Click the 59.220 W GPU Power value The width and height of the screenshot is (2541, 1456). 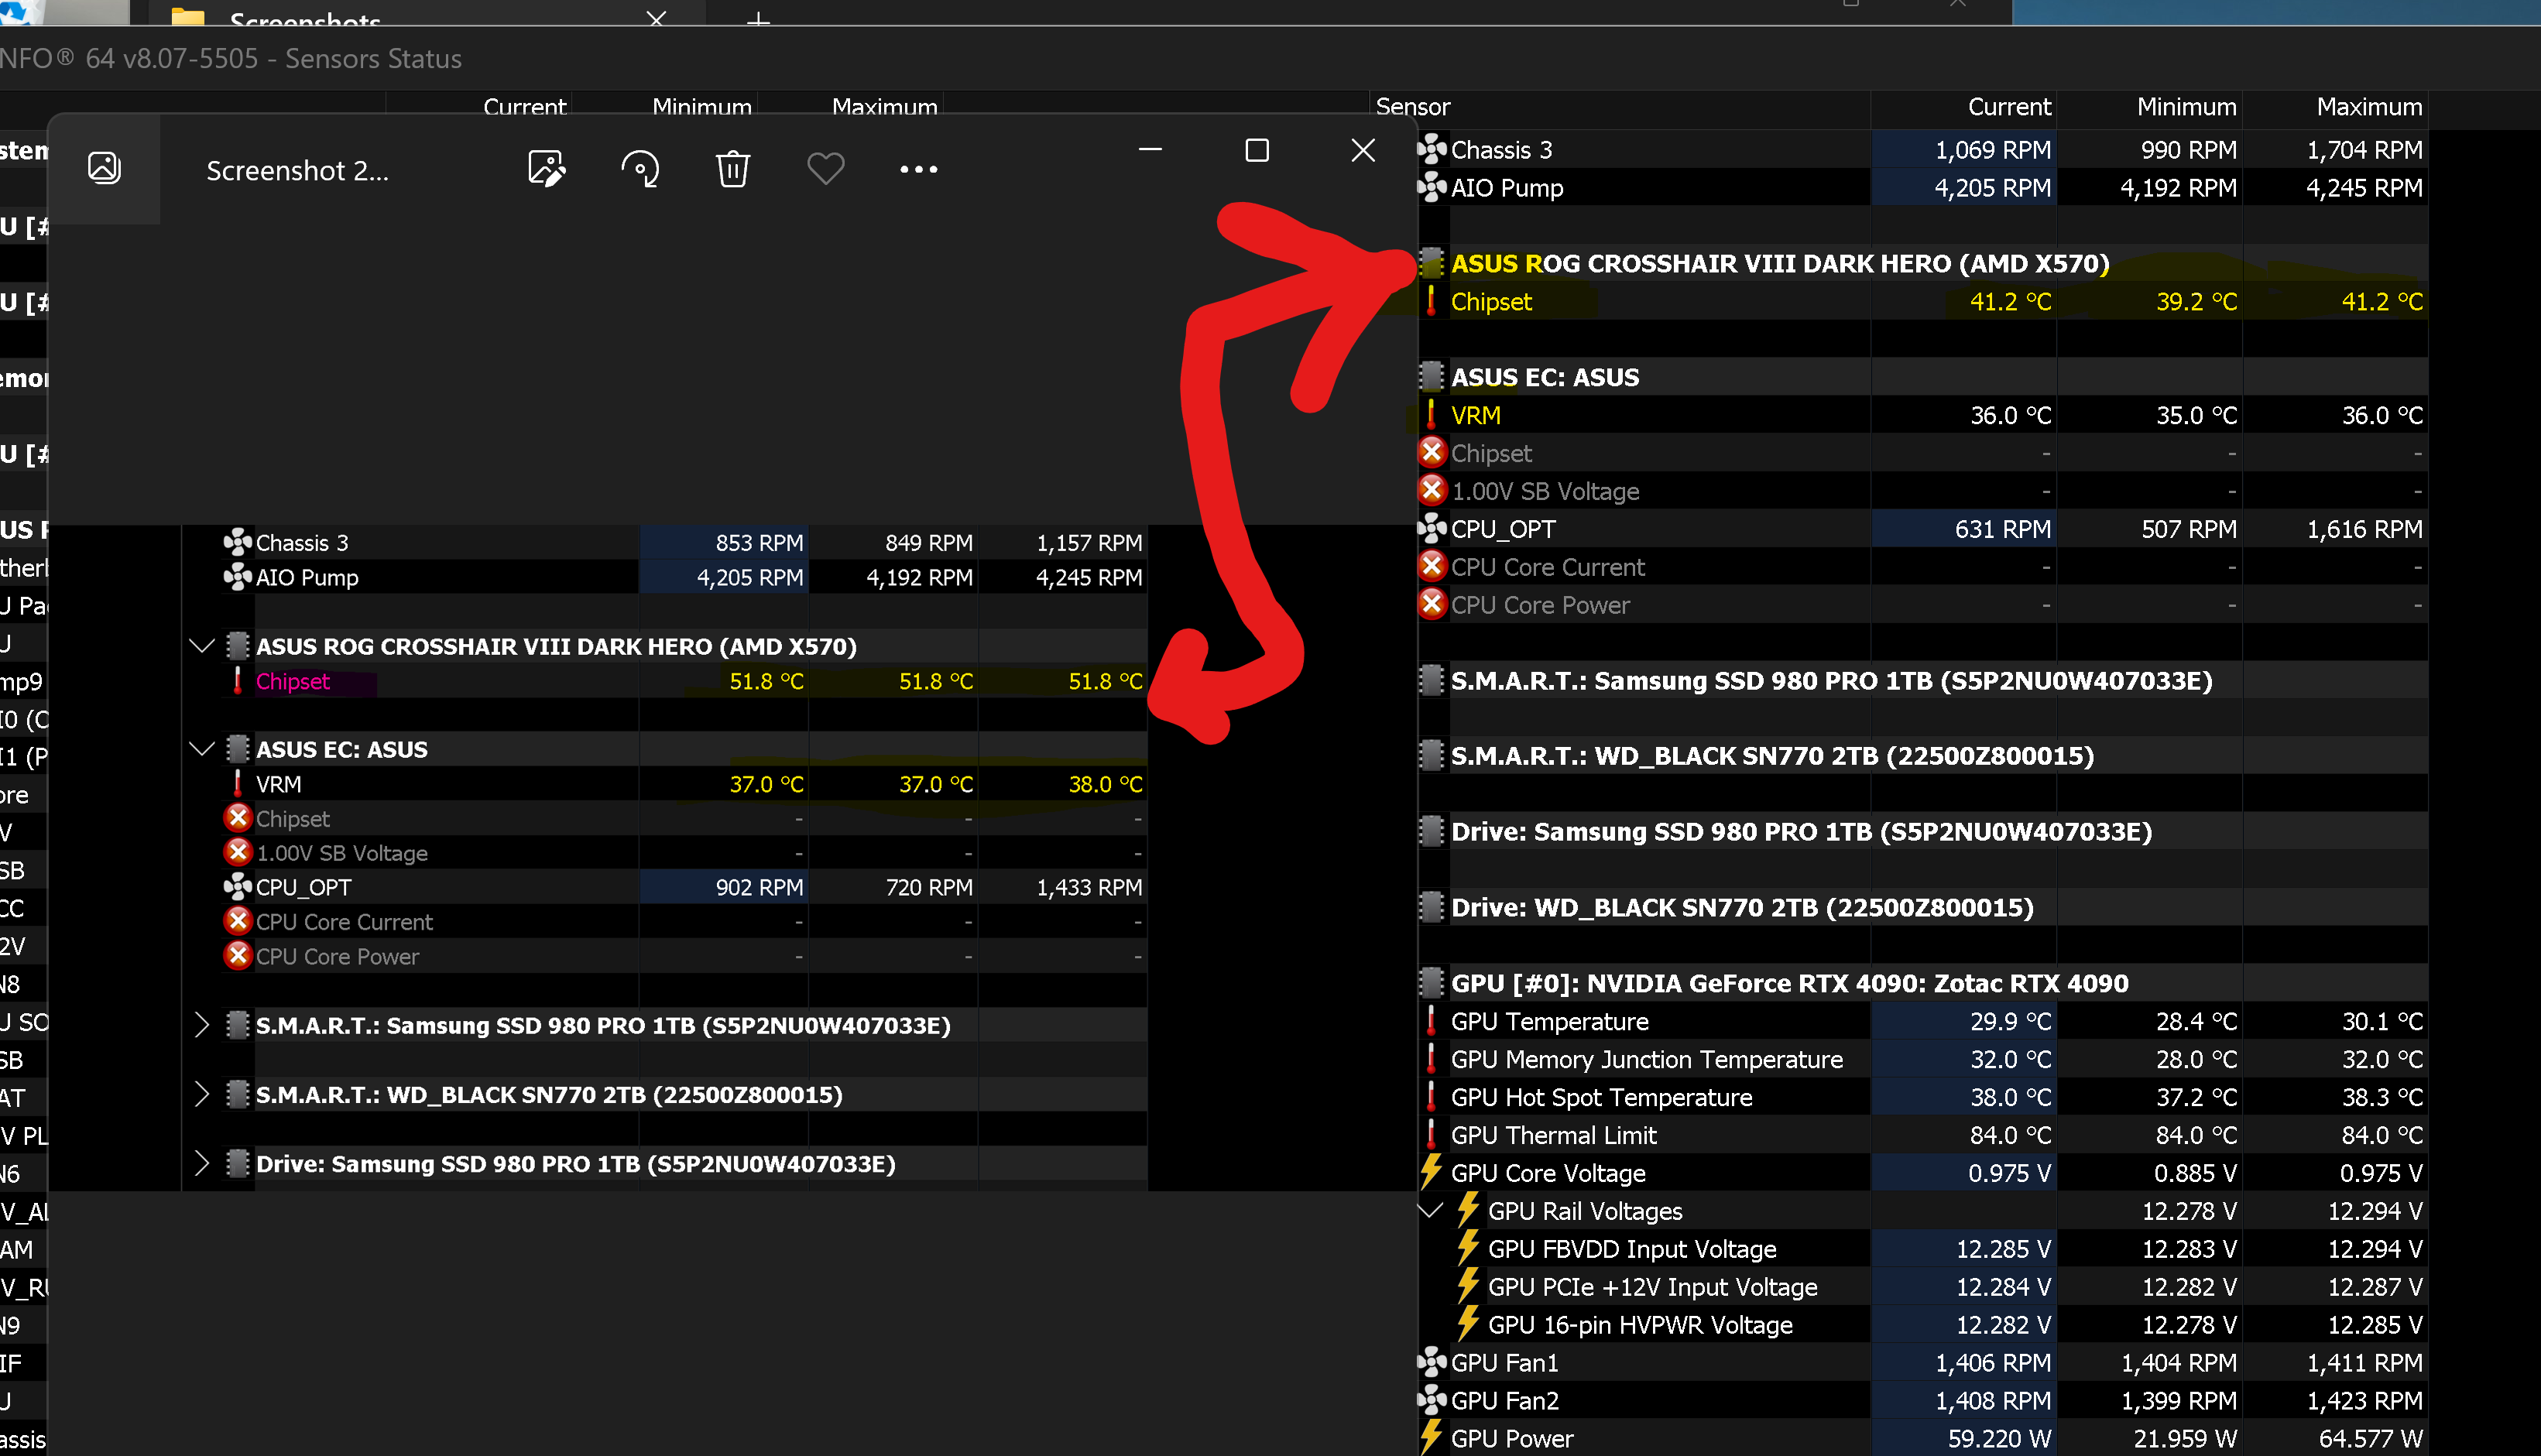coord(1999,1438)
